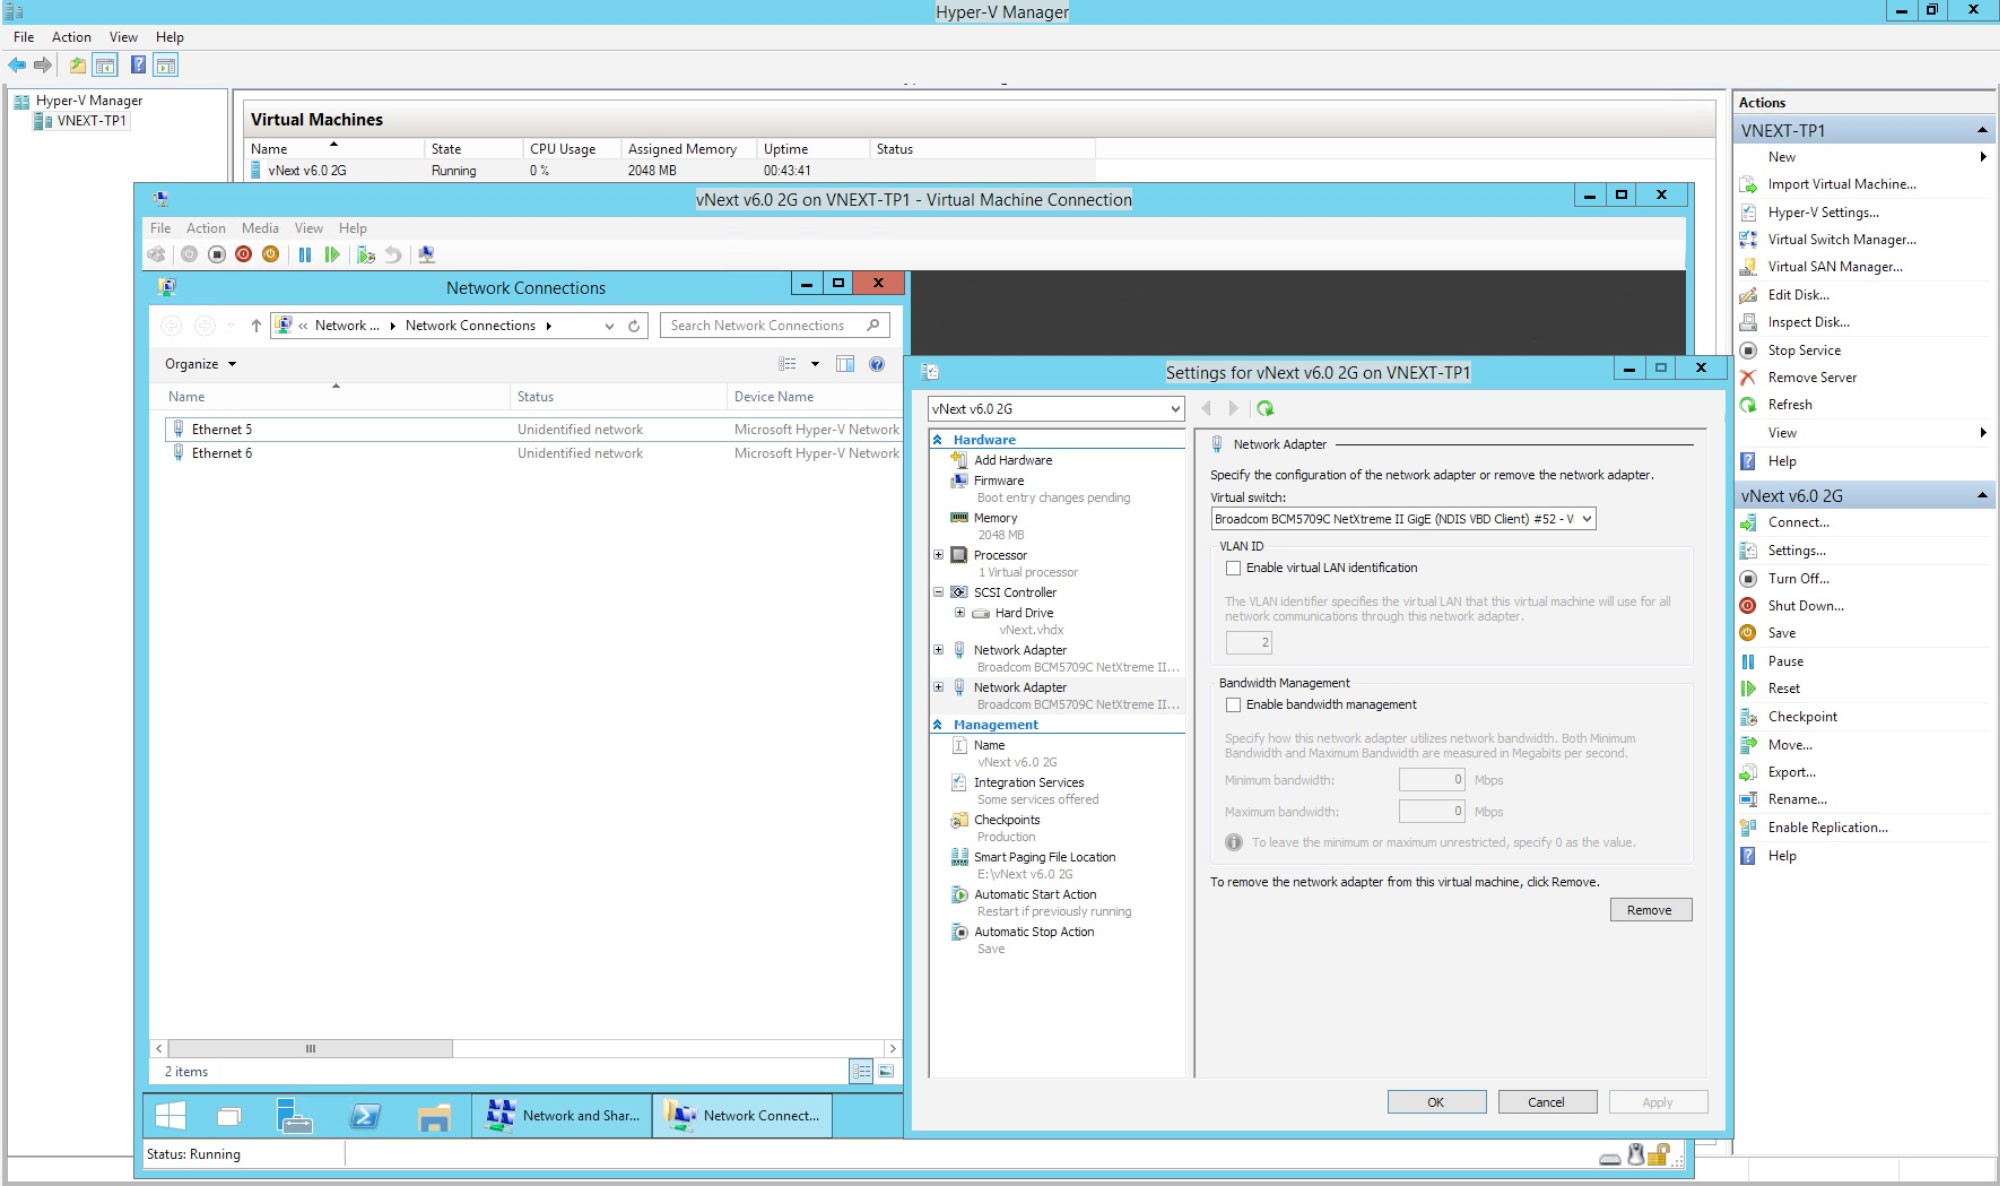Open Network Connections help icon
2000x1186 pixels.
877,364
